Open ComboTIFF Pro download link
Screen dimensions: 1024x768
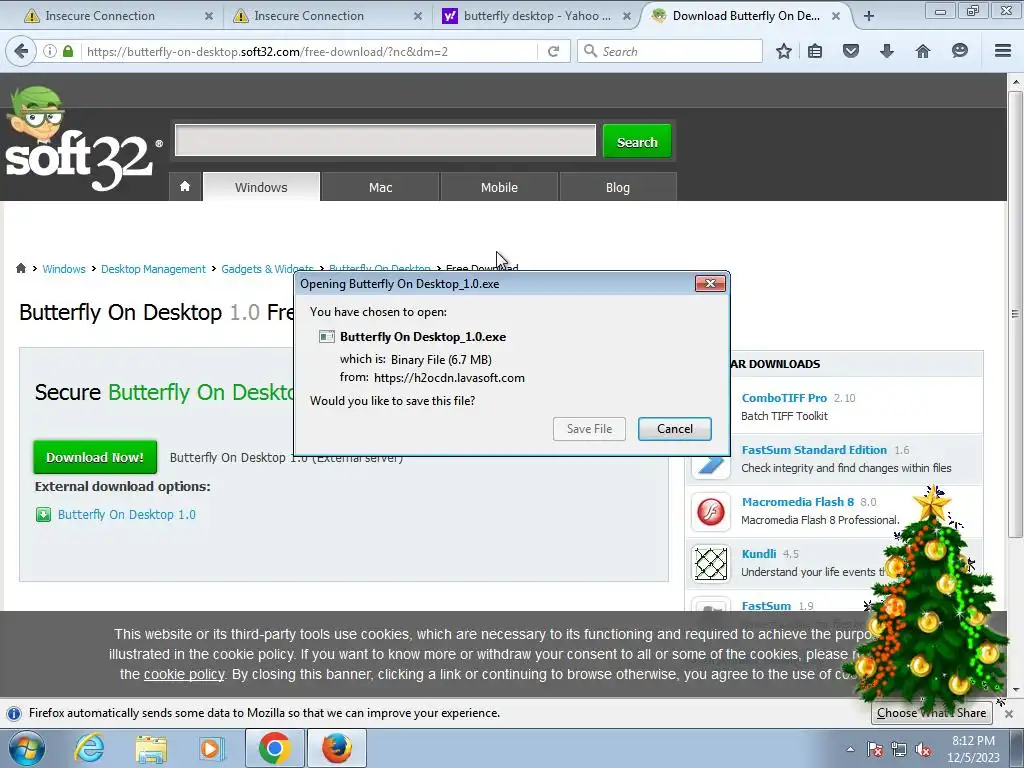tap(784, 398)
